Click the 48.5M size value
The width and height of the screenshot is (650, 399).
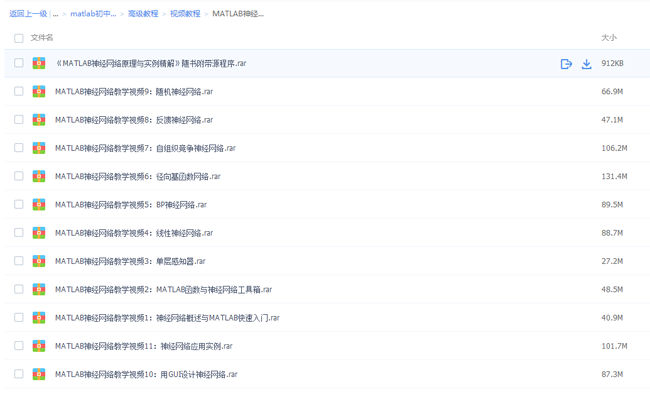coord(612,290)
